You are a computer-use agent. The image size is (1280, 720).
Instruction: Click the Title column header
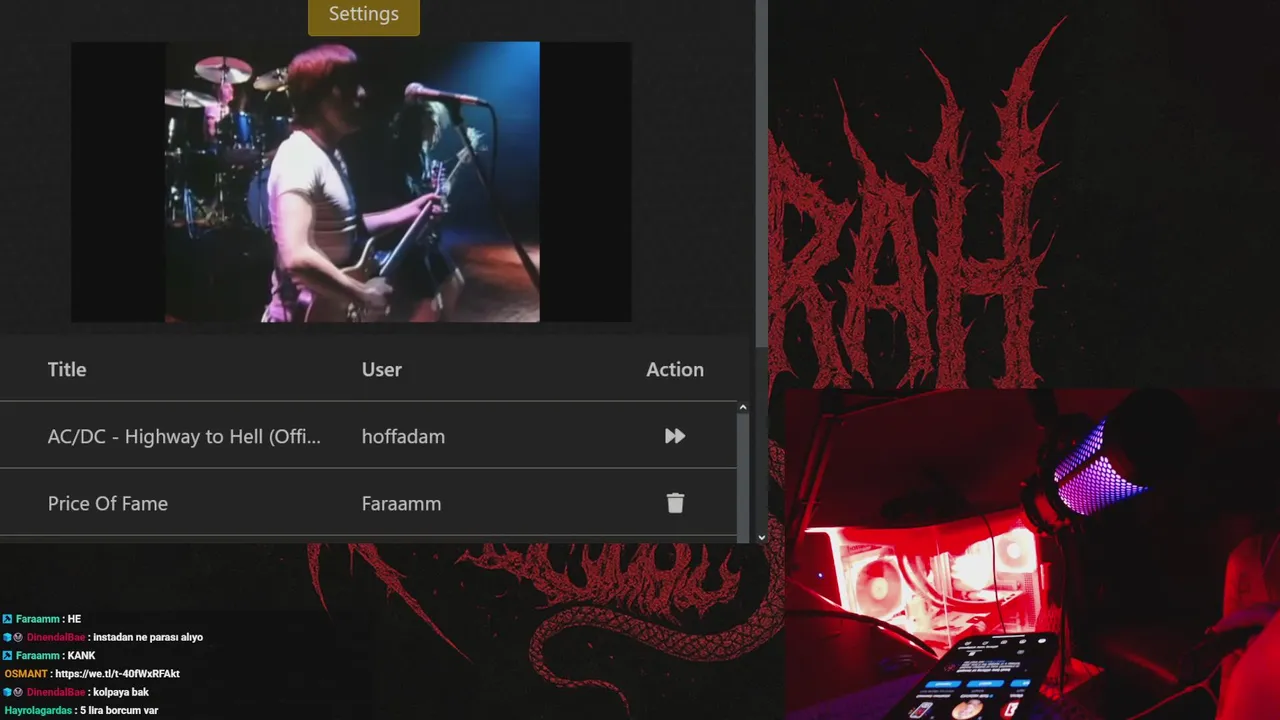(67, 369)
